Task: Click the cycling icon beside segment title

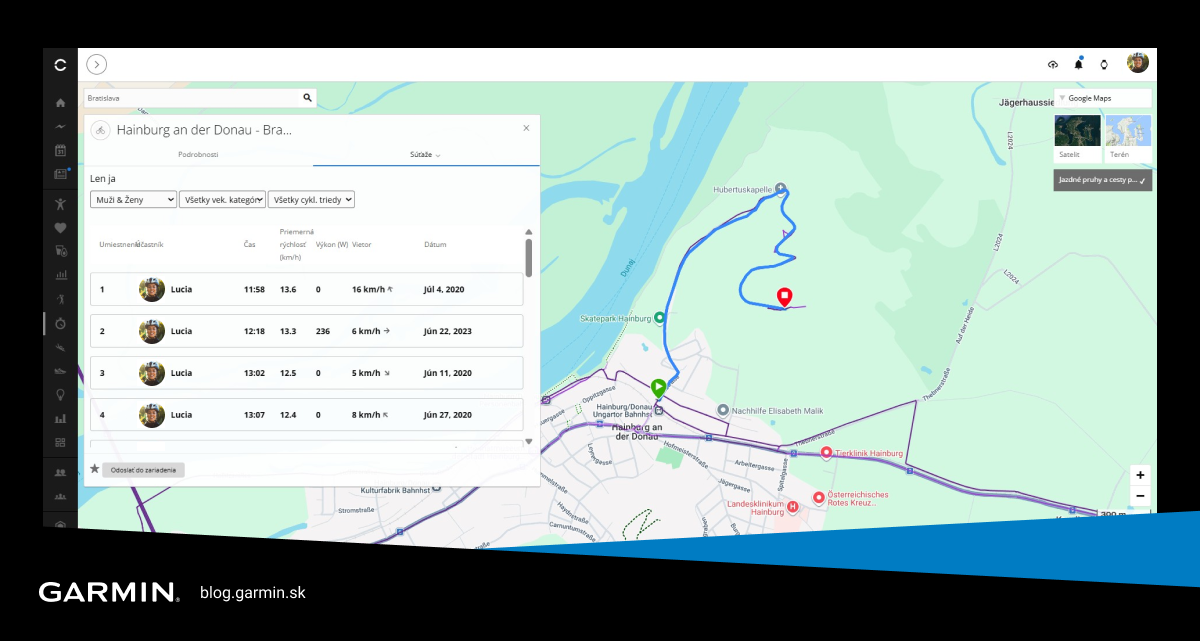Action: click(x=101, y=130)
